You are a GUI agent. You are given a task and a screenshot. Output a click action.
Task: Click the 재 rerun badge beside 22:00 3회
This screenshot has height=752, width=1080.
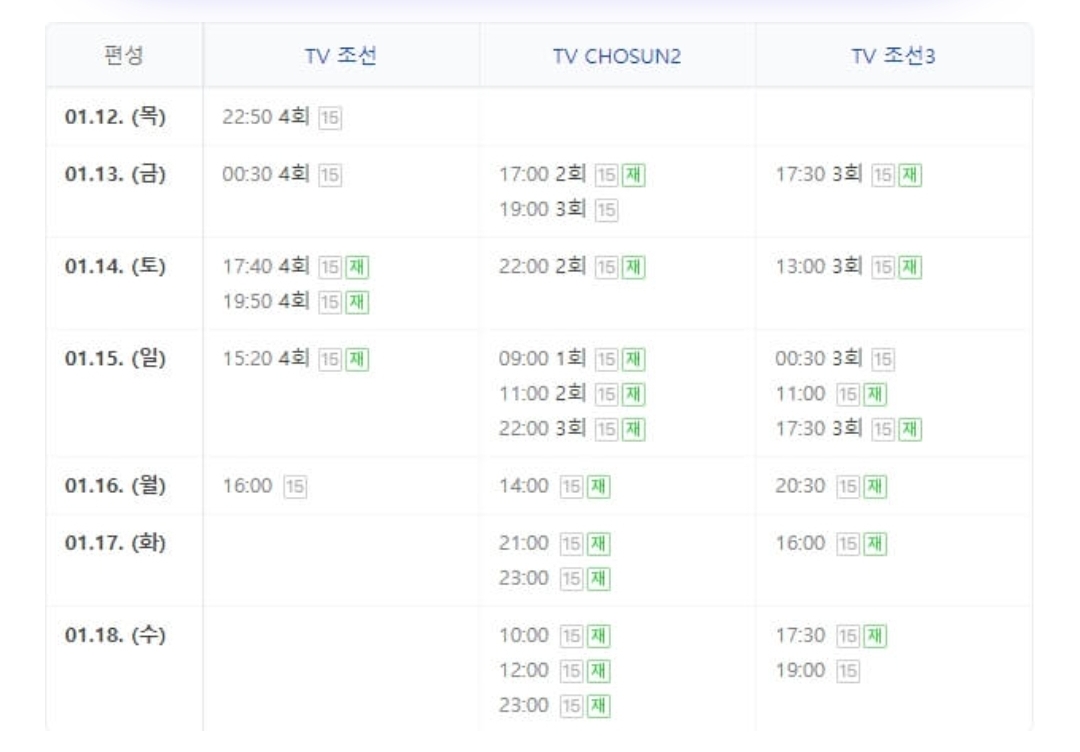pyautogui.click(x=634, y=430)
